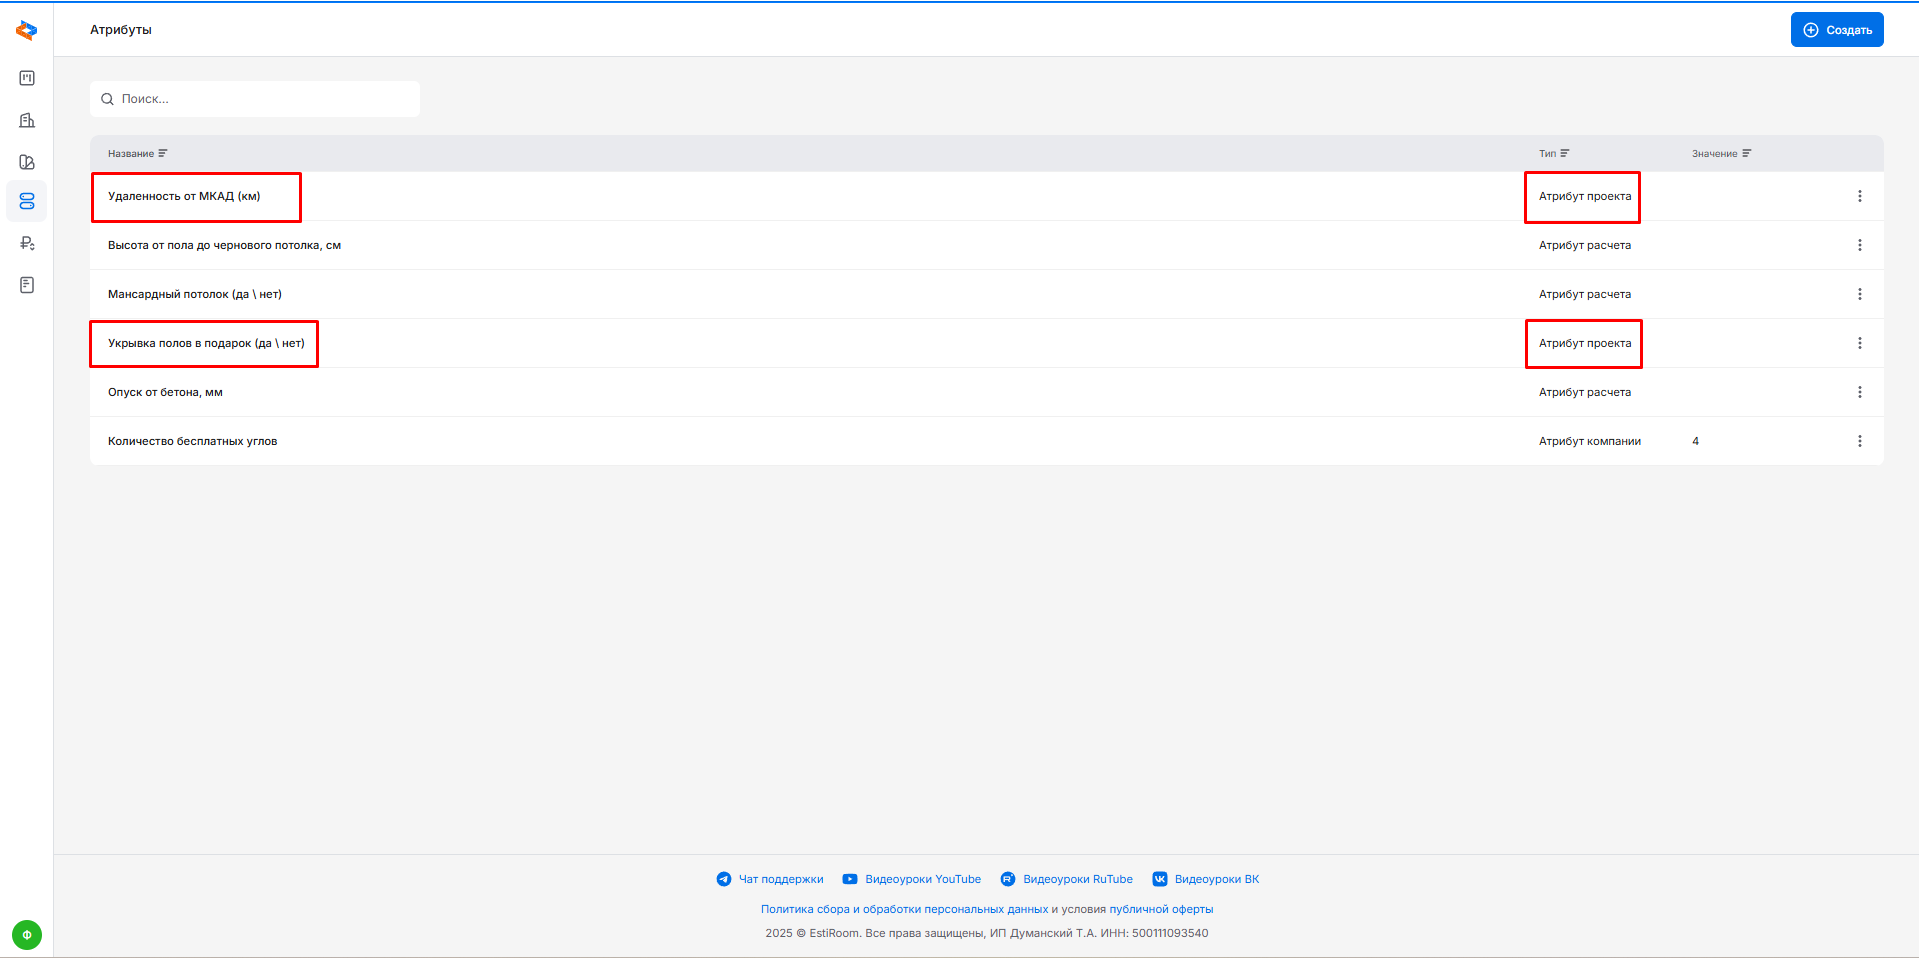Open the buildings sidebar icon
The width and height of the screenshot is (1919, 958).
pyautogui.click(x=27, y=120)
